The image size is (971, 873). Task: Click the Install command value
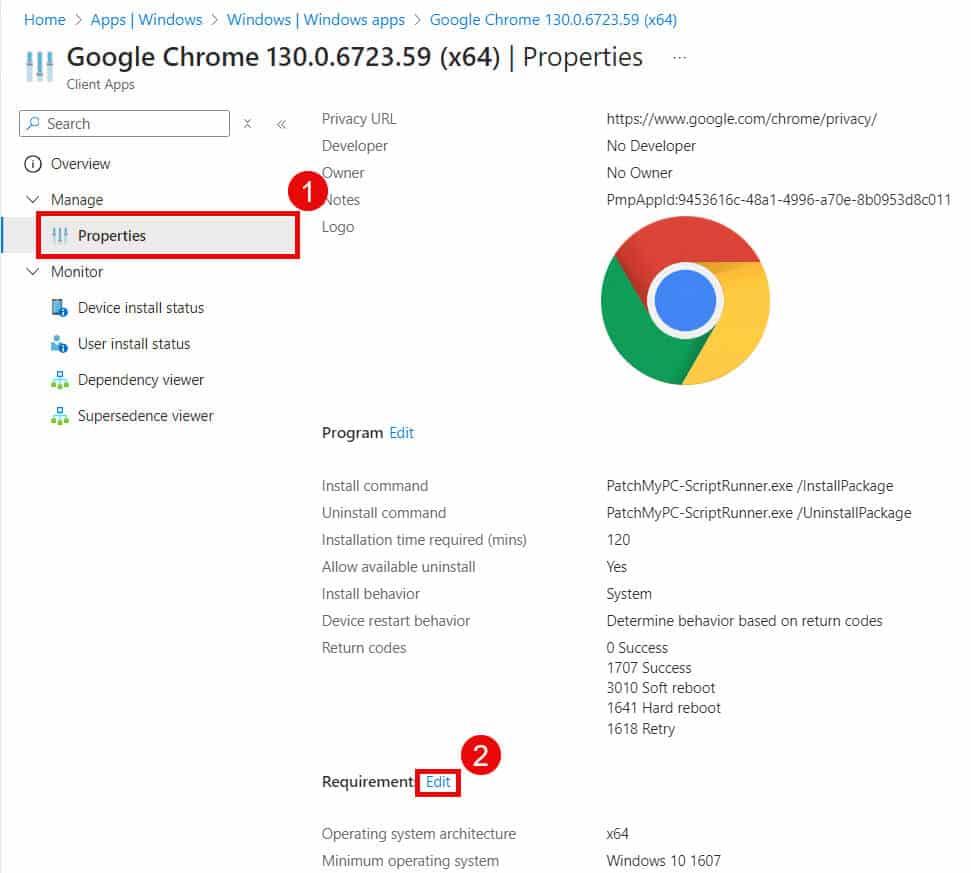749,486
